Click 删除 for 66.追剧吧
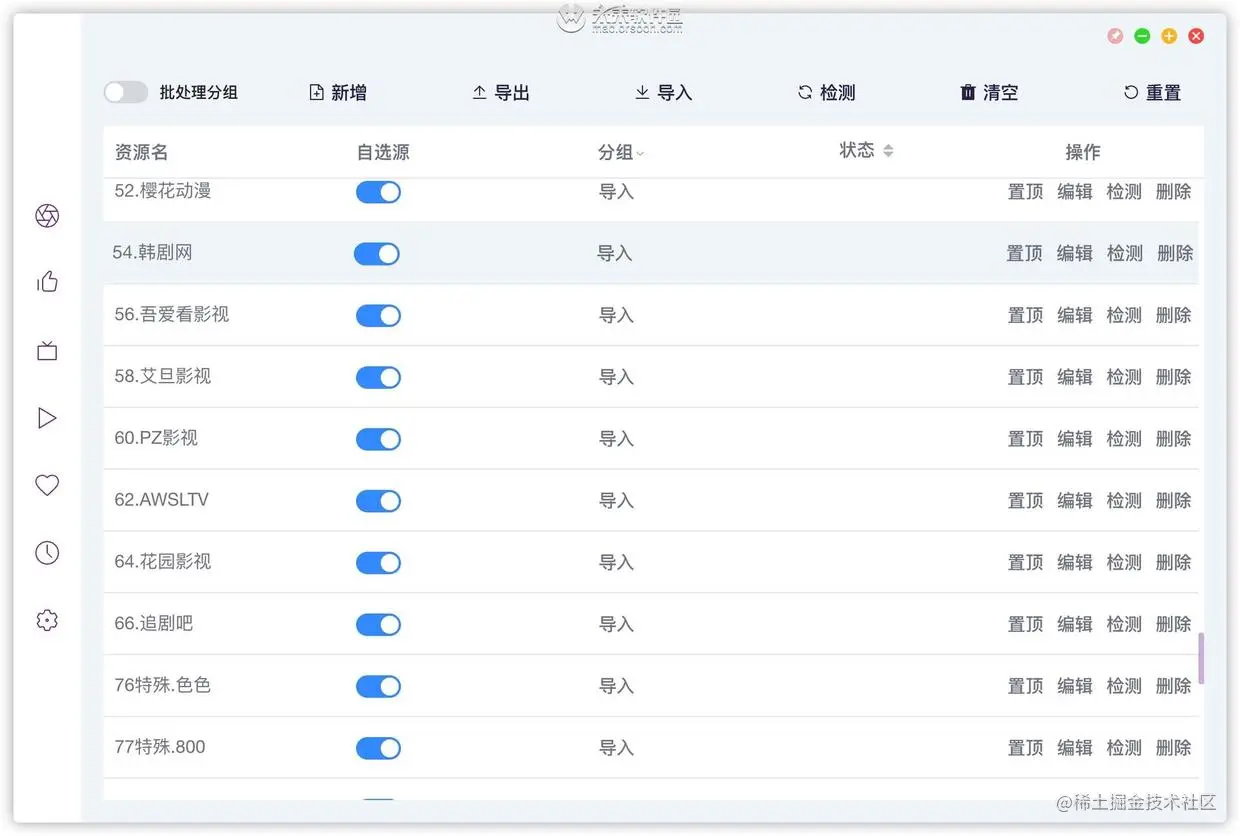 (1174, 625)
